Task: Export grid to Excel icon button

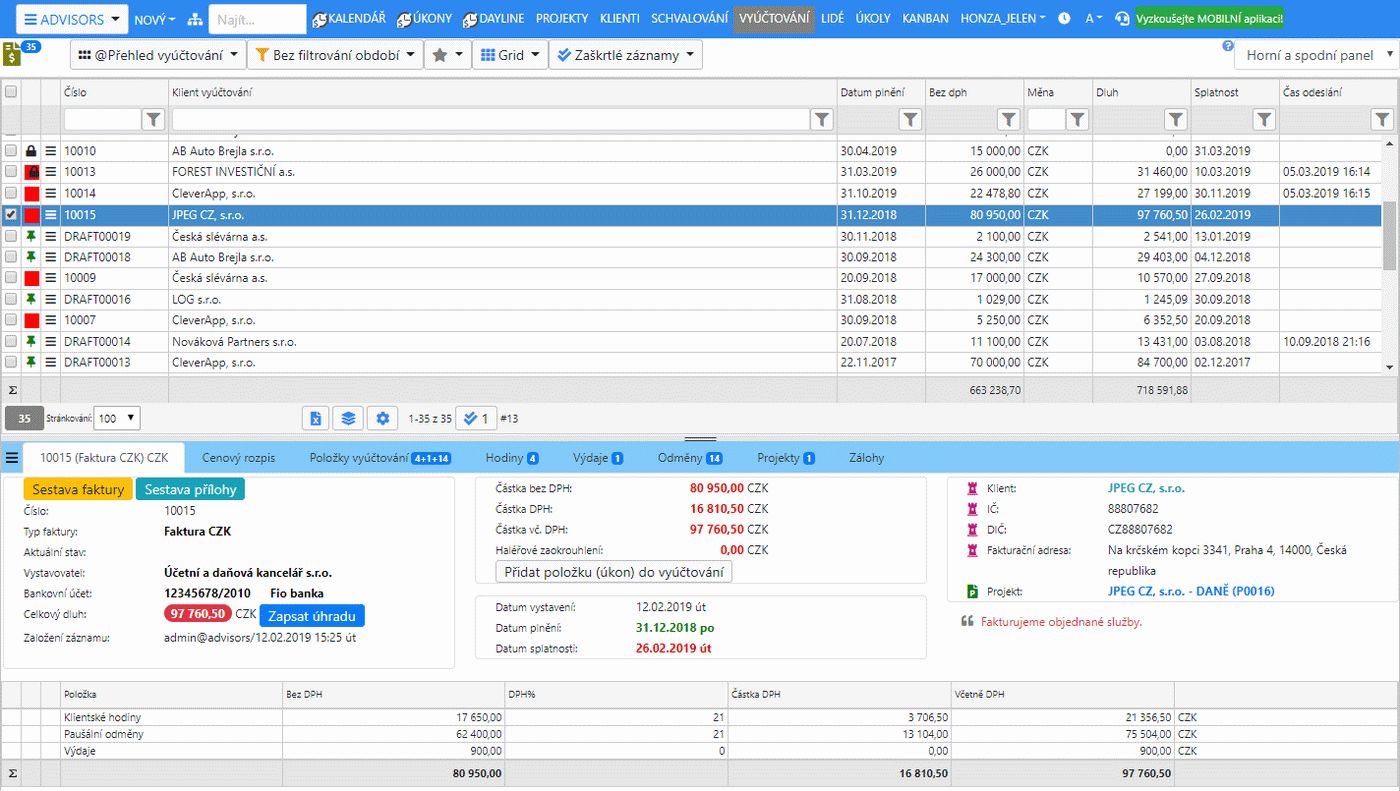Action: (315, 418)
